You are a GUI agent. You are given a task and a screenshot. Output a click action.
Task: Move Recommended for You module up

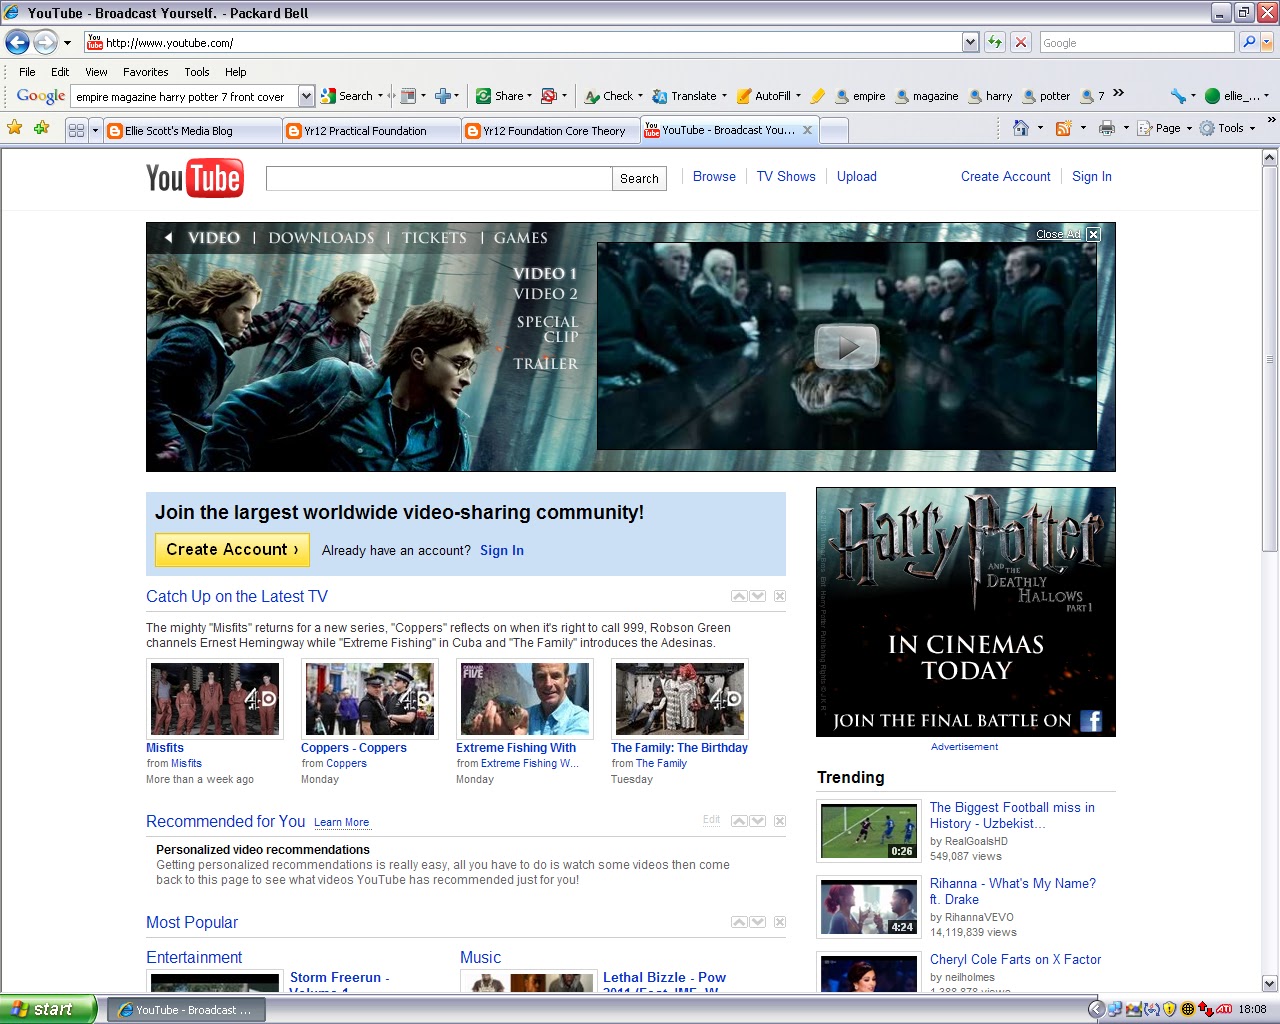[739, 821]
